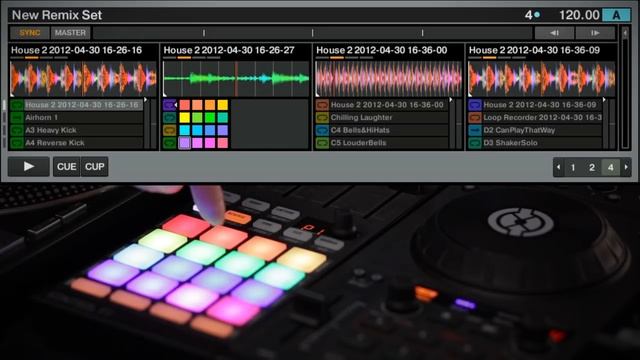Click the beat jump forward button
640x360 pixels.
coord(595,33)
